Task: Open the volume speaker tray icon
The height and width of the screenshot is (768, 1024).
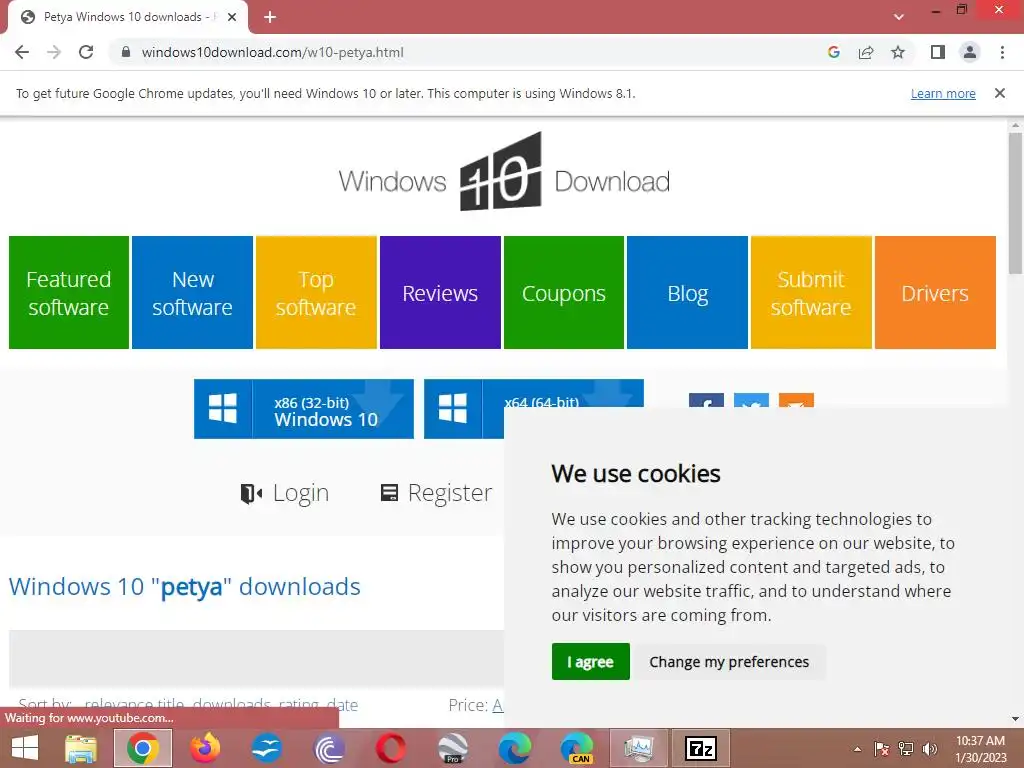Action: coord(930,749)
